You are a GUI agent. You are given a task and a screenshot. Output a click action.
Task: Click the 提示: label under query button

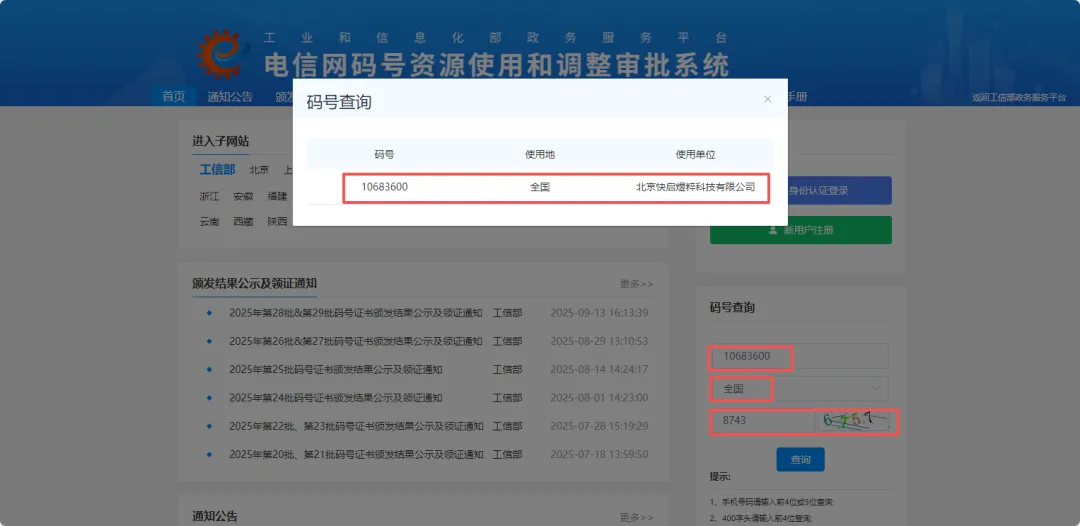click(720, 476)
